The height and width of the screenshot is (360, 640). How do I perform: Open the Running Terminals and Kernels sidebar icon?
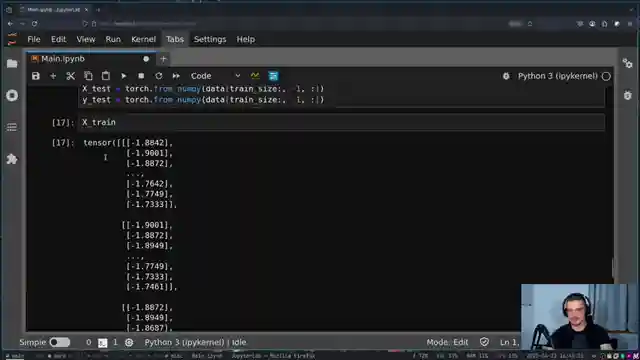tap(12, 96)
